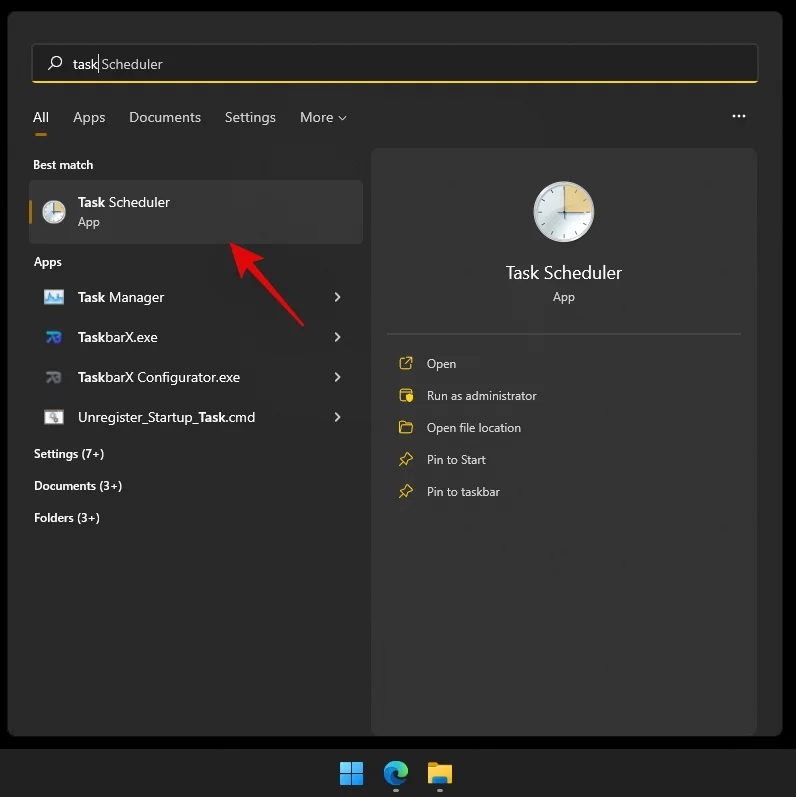
Task: Open the Windows Start button on taskbar
Action: [351, 773]
